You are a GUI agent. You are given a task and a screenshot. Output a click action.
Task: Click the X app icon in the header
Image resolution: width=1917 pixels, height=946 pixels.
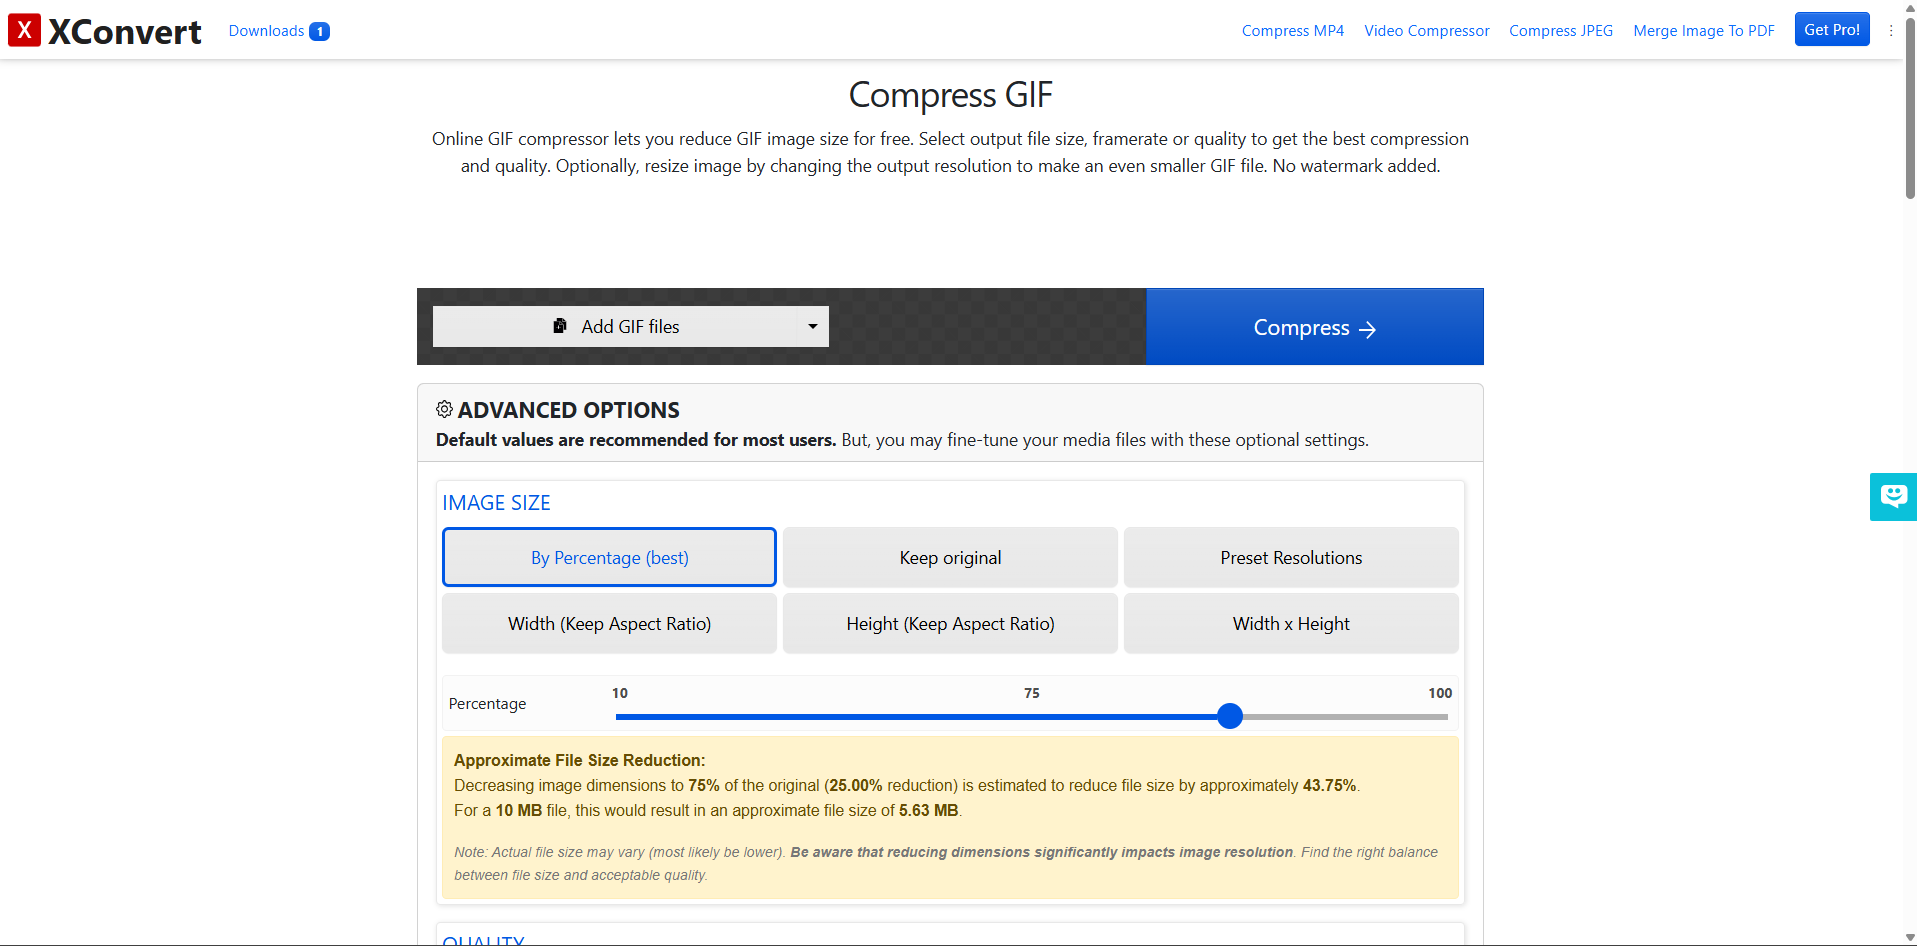coord(24,30)
